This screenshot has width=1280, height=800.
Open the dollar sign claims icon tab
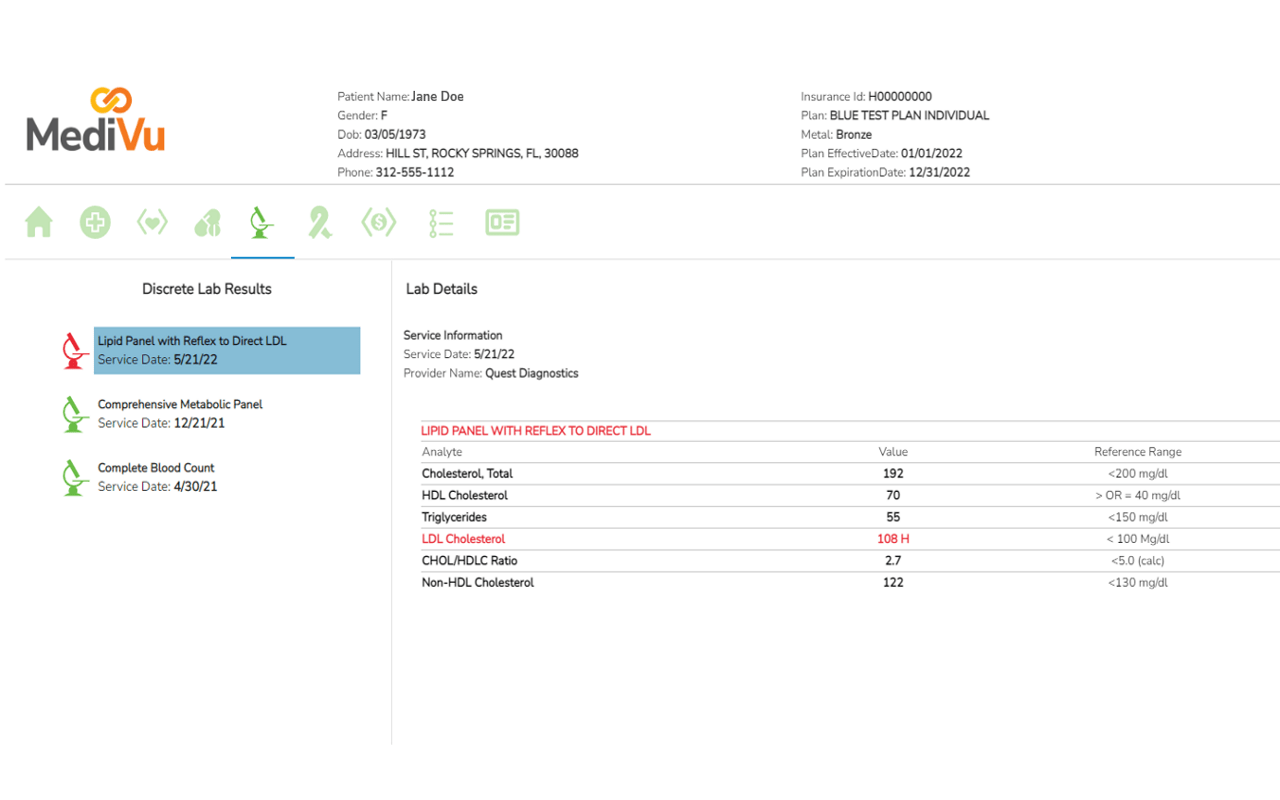(379, 222)
